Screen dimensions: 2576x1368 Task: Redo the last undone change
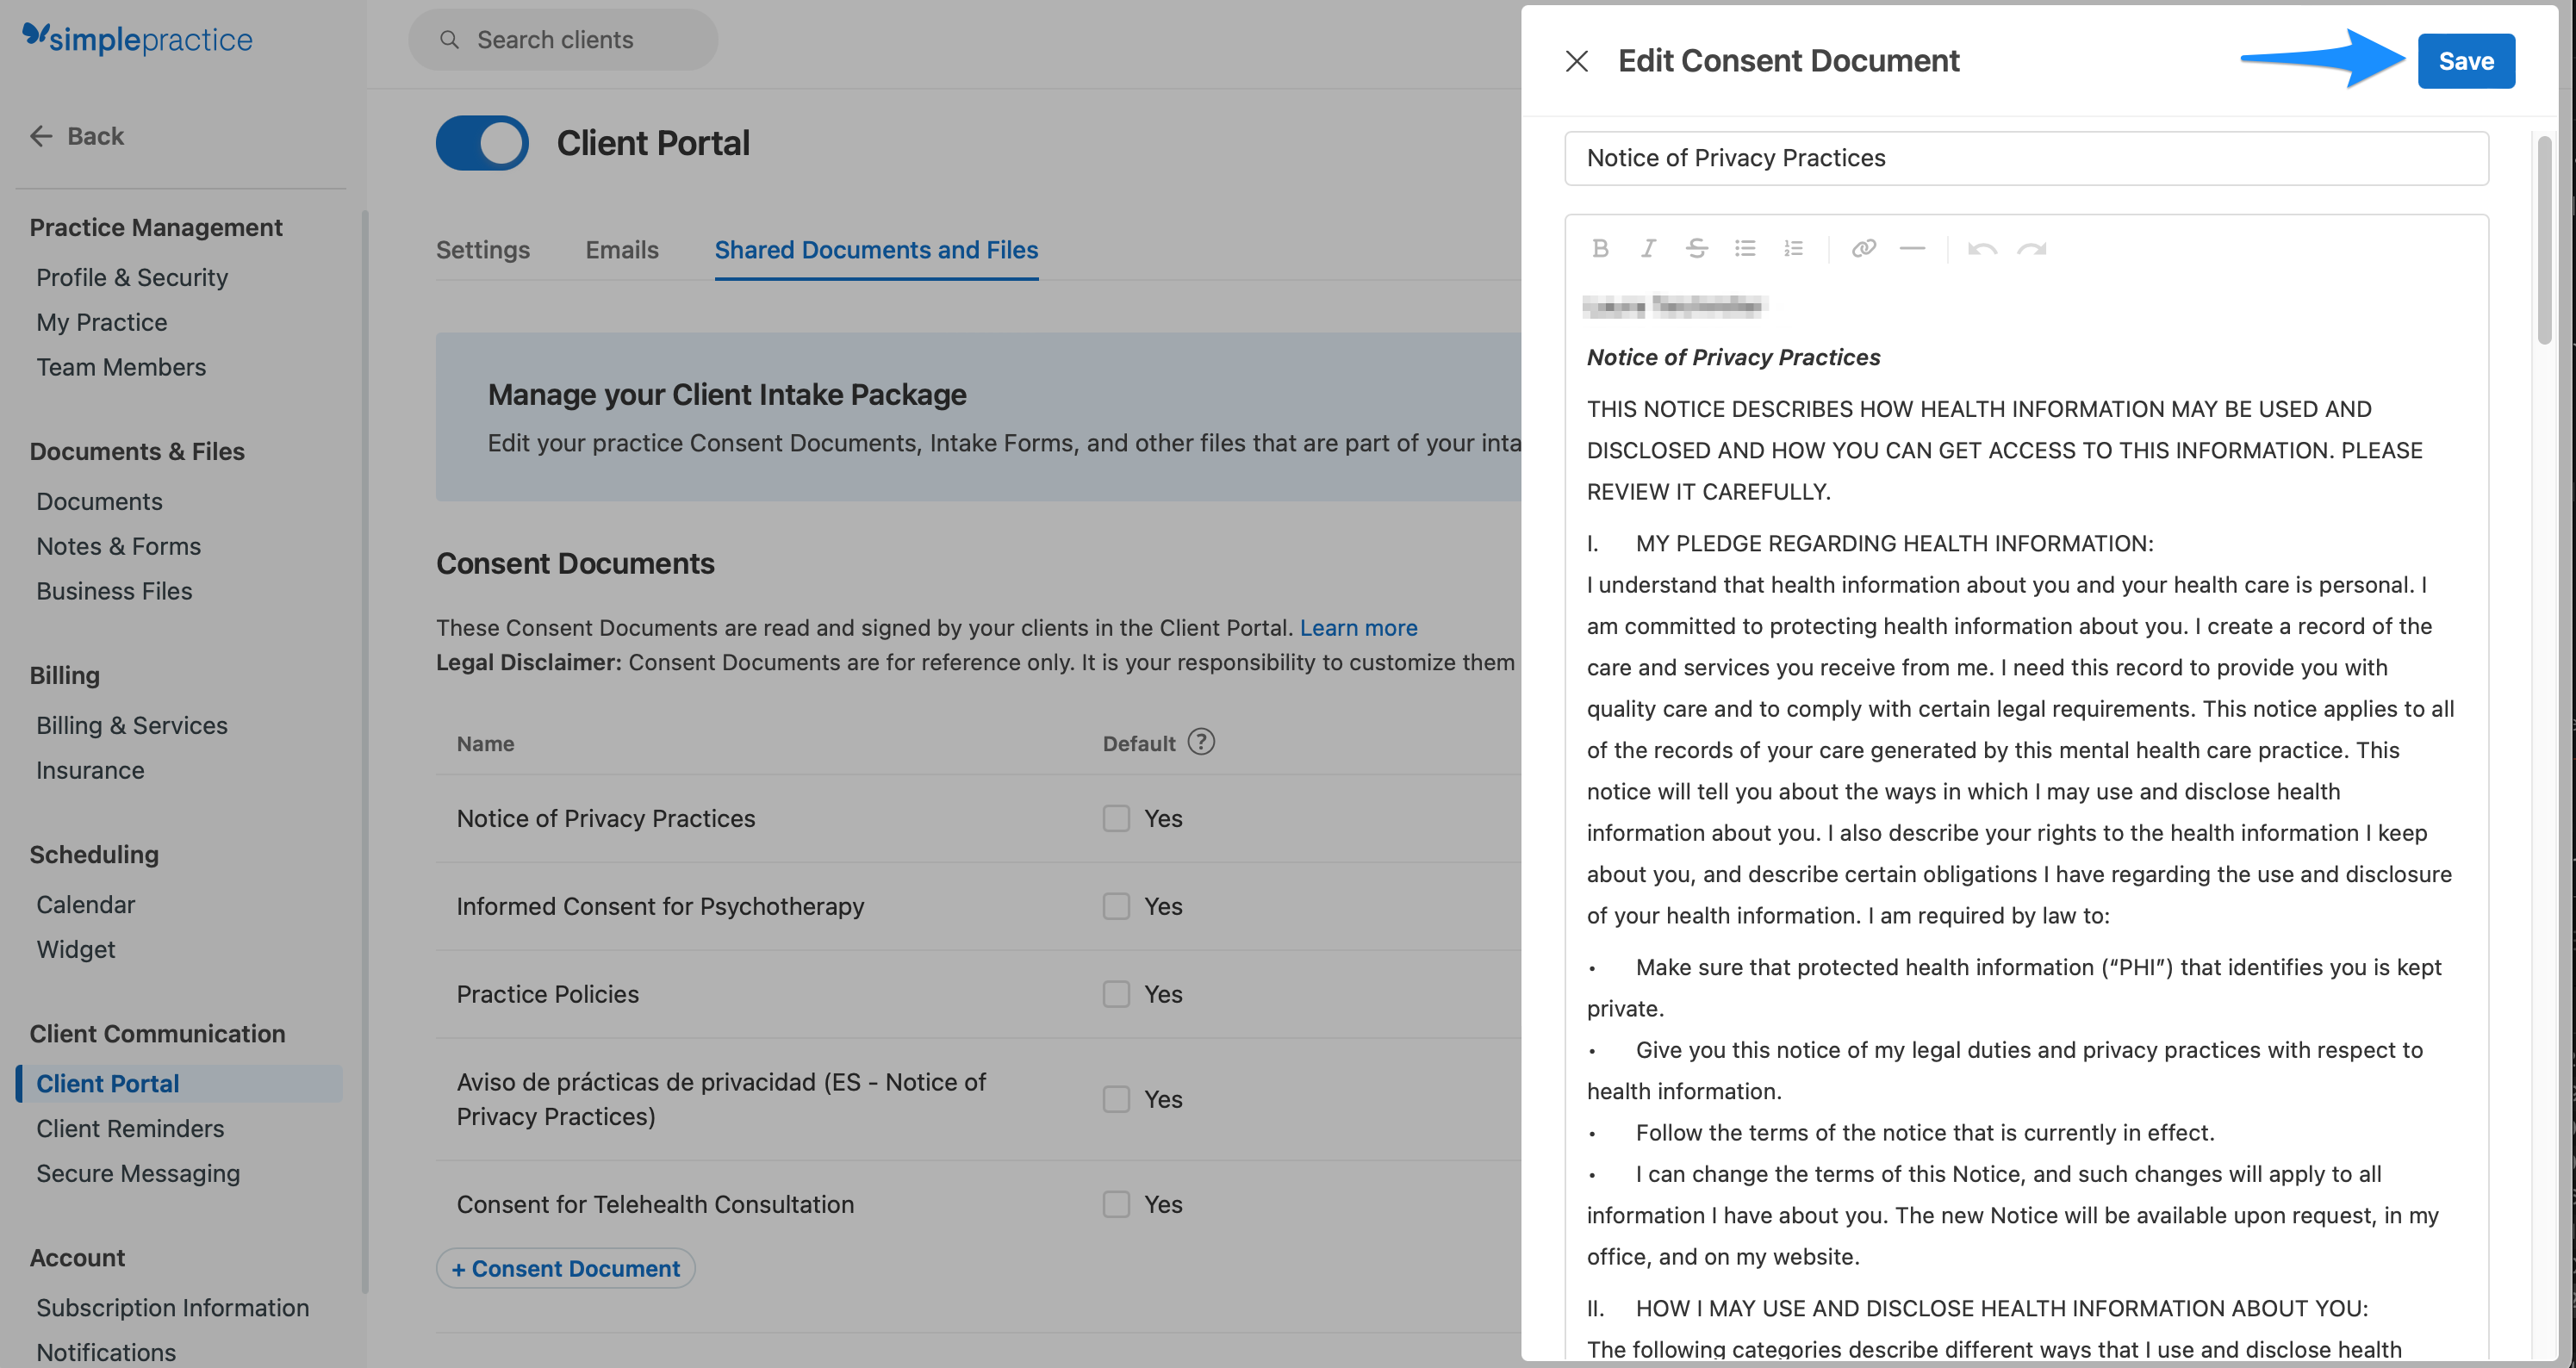click(x=2032, y=249)
